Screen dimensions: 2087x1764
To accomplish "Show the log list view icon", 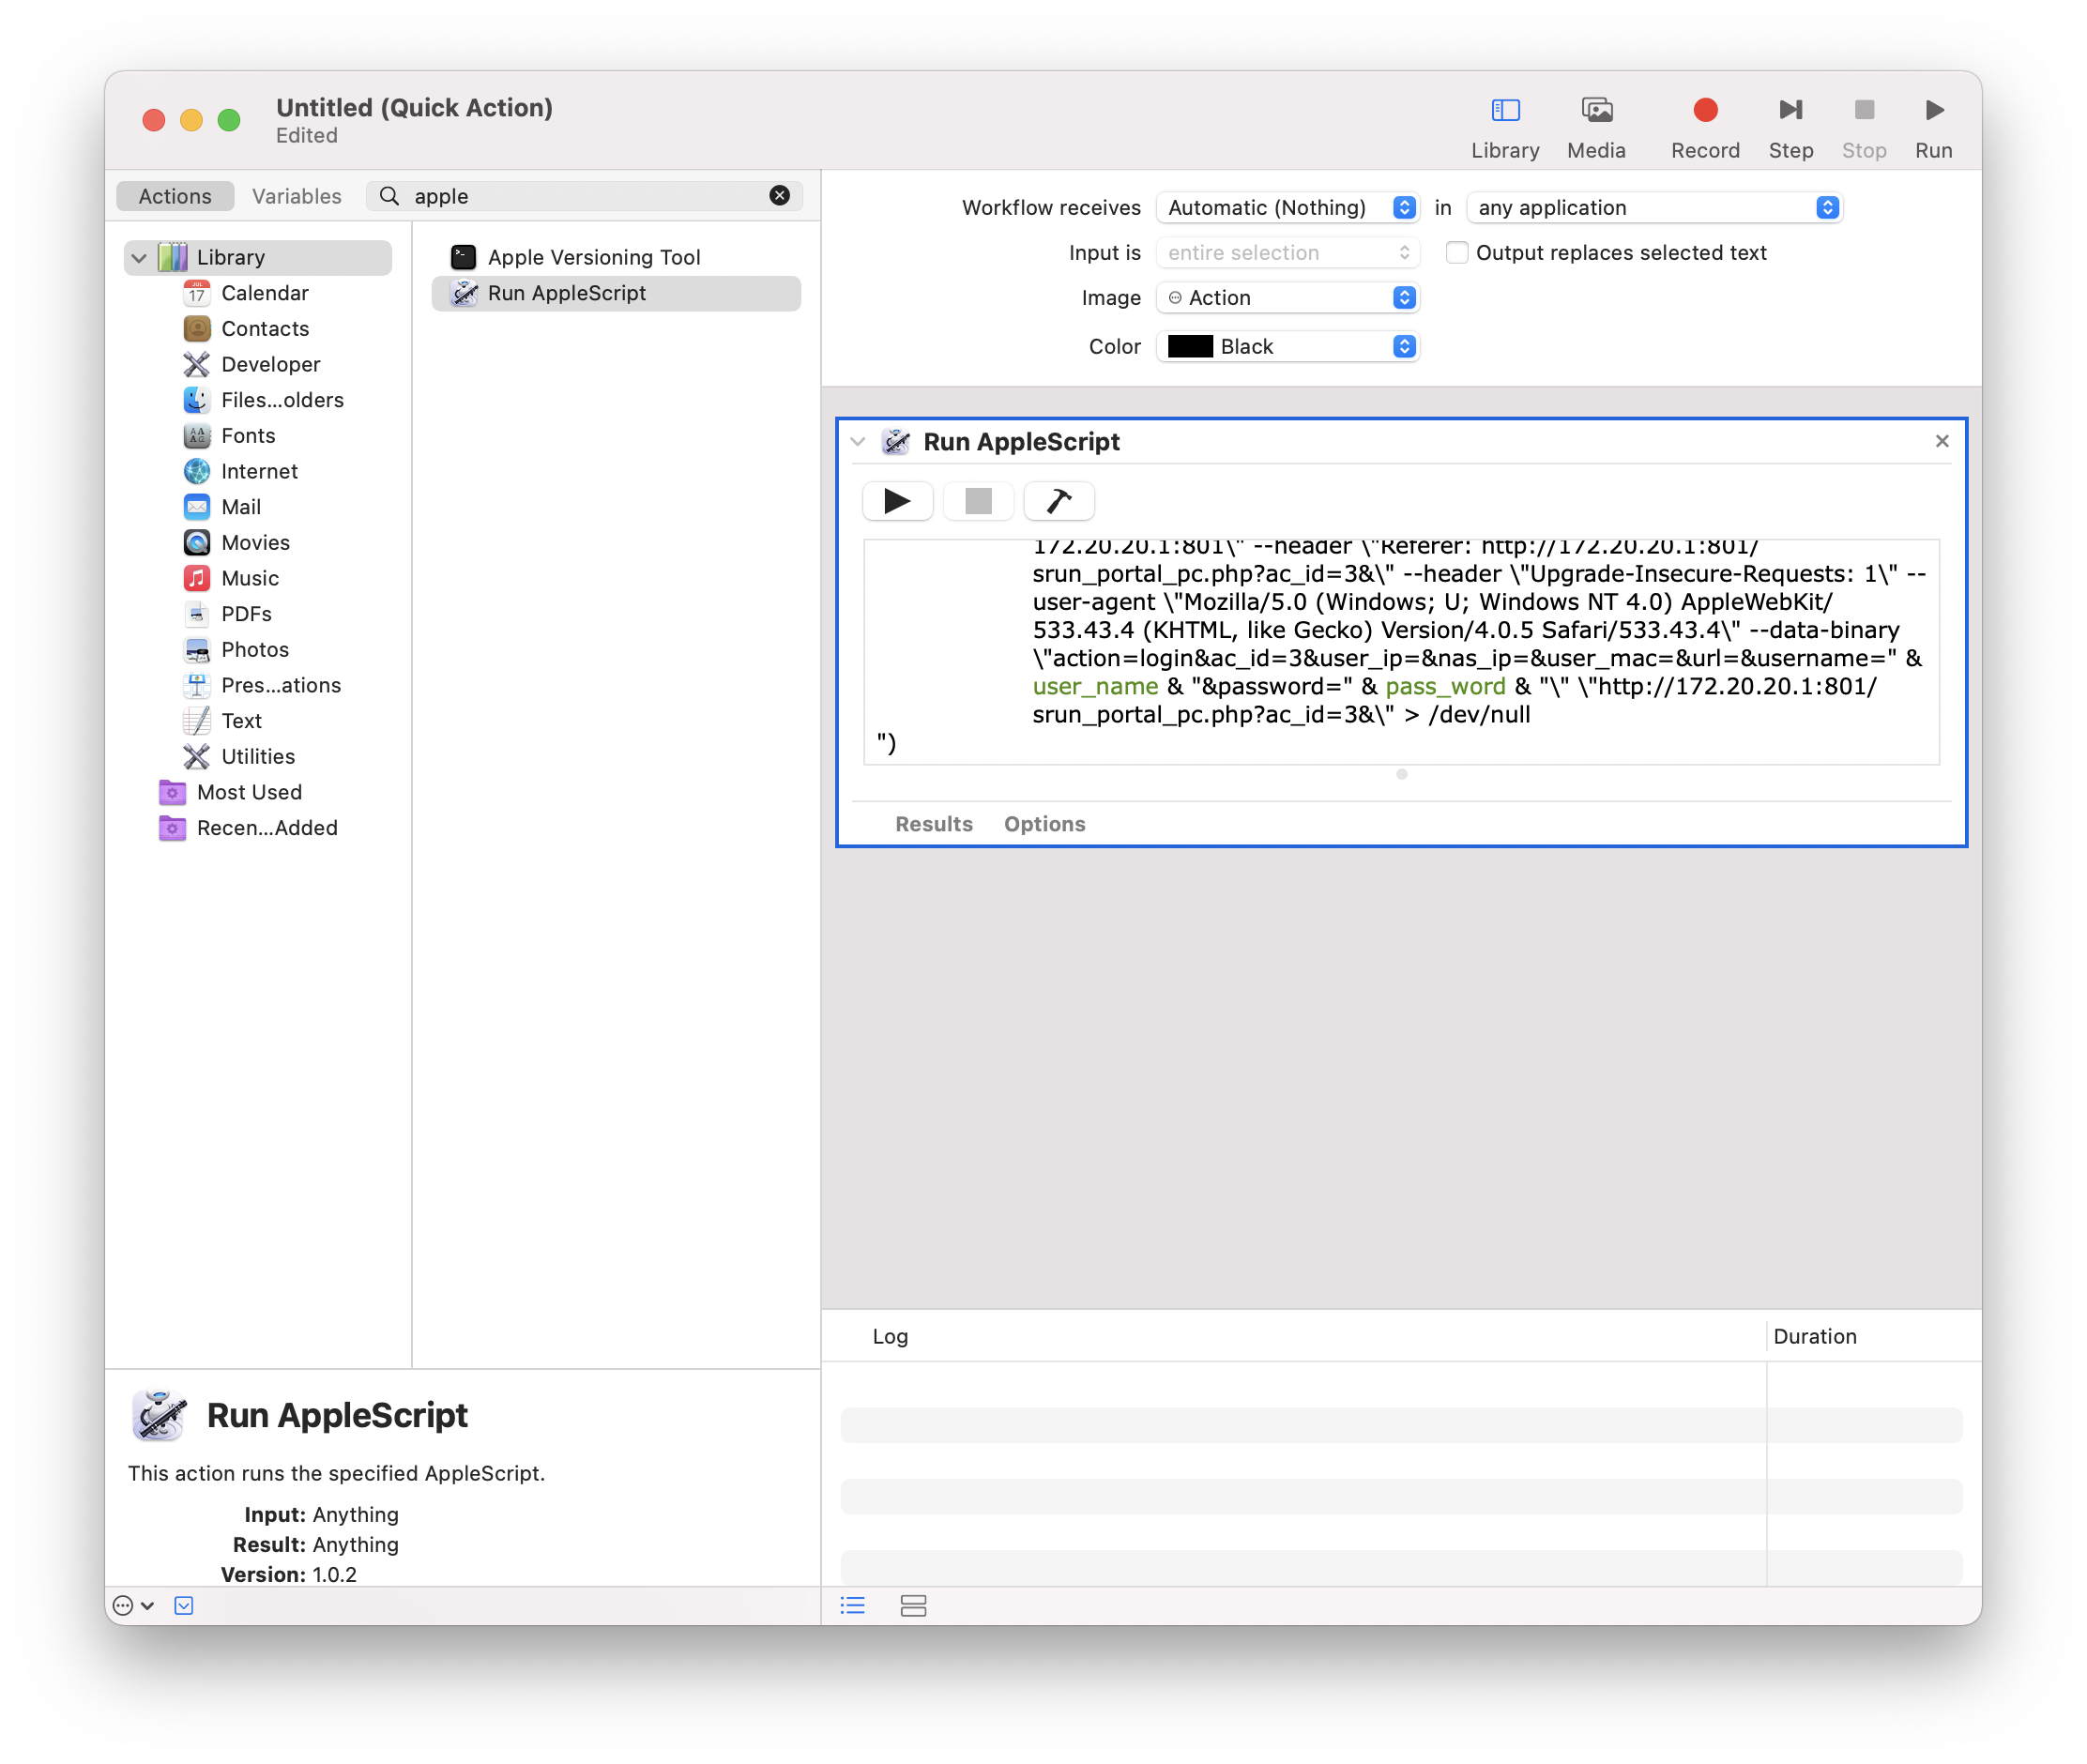I will 852,1606.
